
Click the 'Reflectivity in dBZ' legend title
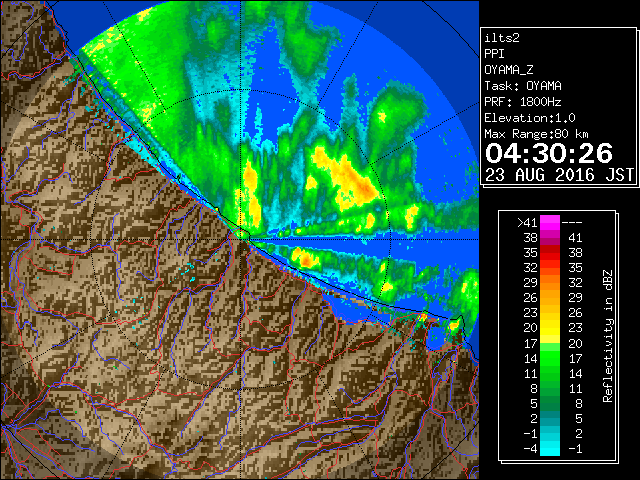pyautogui.click(x=608, y=336)
